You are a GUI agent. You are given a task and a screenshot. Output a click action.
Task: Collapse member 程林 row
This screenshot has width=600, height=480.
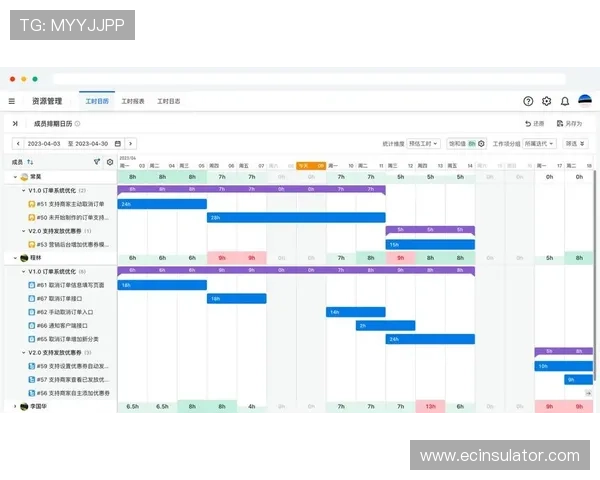coord(15,258)
